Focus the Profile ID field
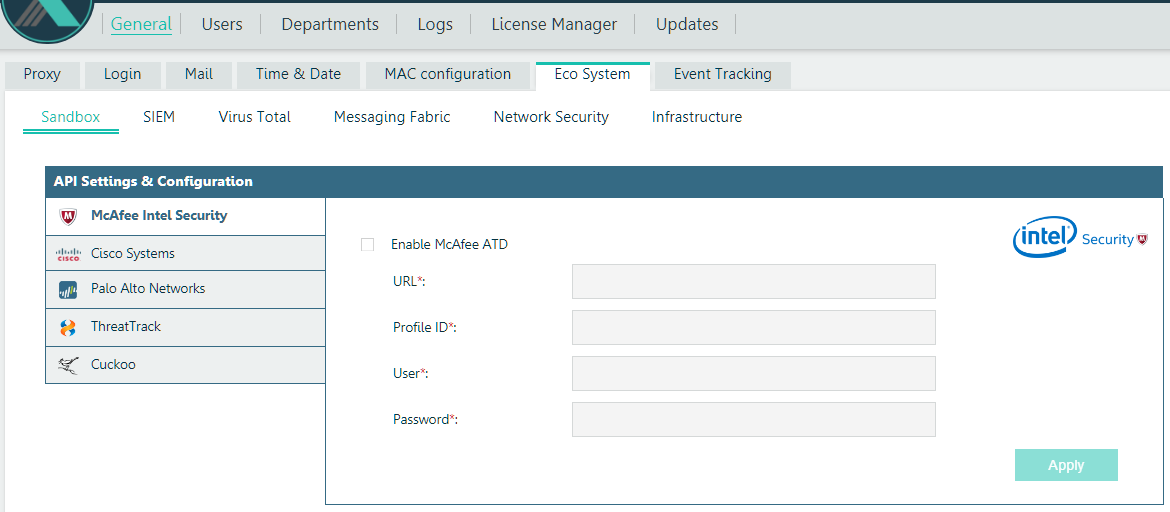 click(x=753, y=328)
